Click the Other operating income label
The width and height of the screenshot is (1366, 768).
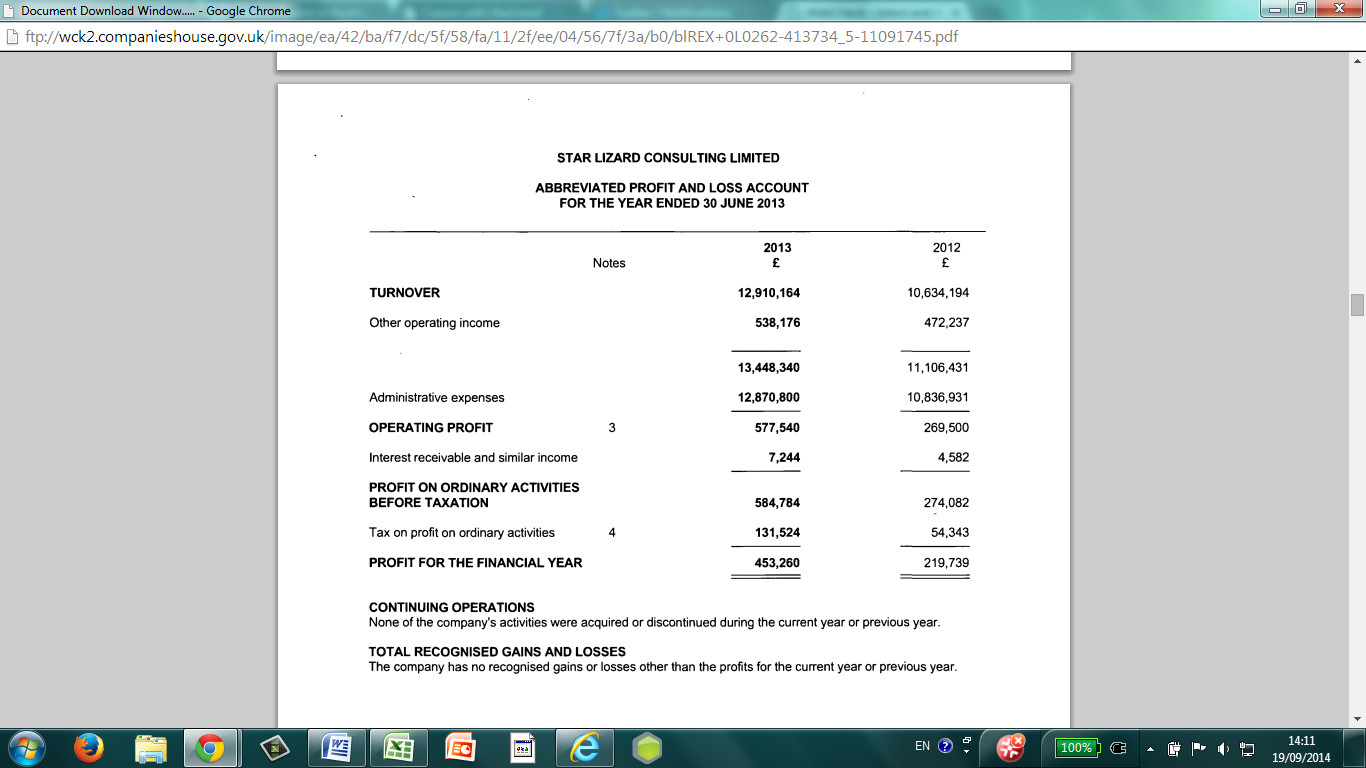[x=434, y=323]
